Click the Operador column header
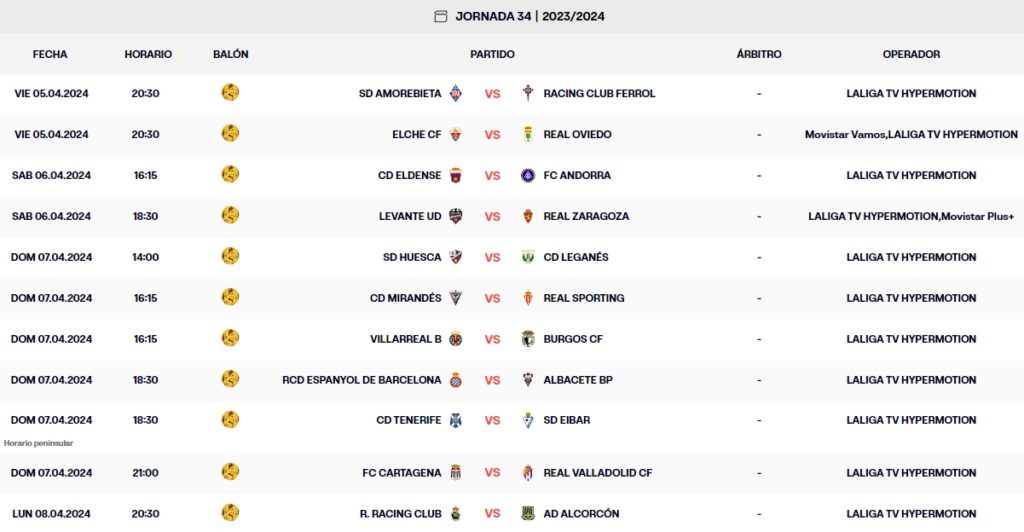This screenshot has height=532, width=1024. point(911,54)
